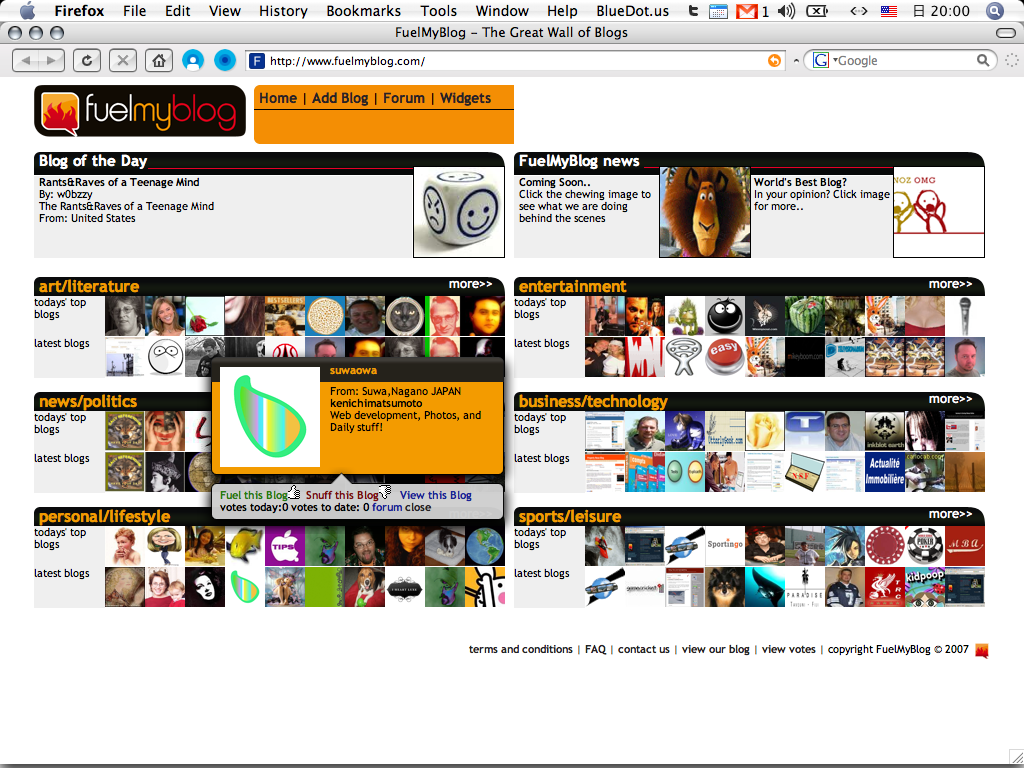Open the volume control in menu bar
Image resolution: width=1024 pixels, height=768 pixels.
click(x=786, y=11)
